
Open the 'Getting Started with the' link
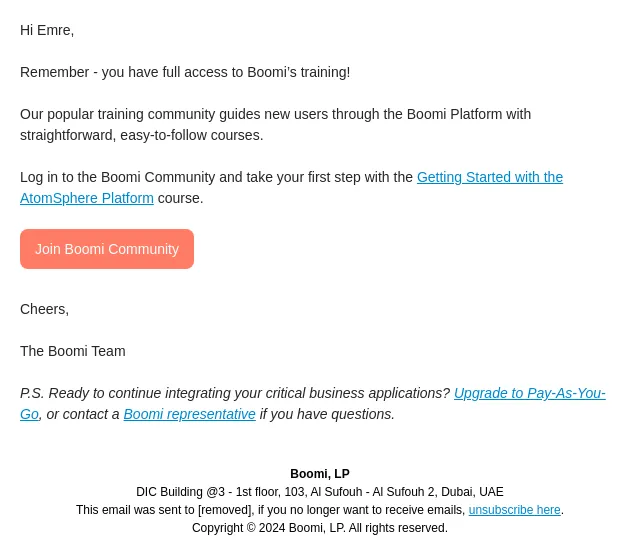[x=490, y=177]
